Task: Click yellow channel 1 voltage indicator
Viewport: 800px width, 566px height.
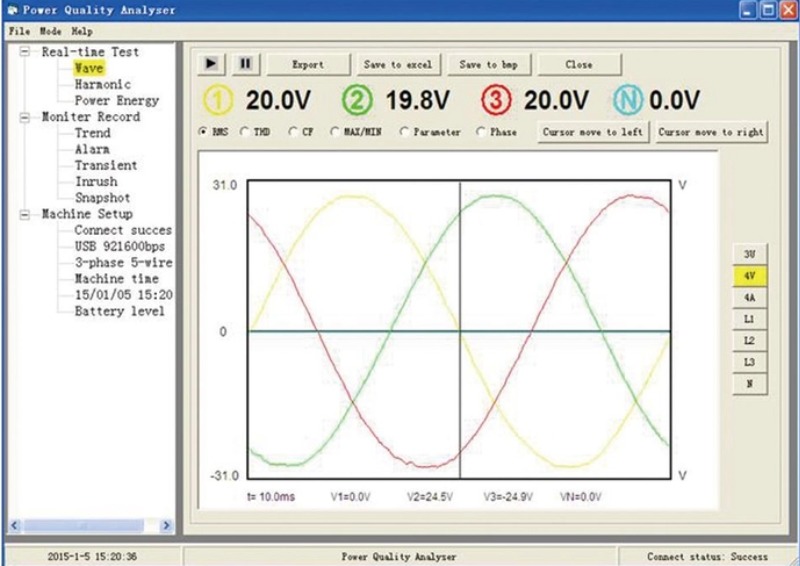Action: click(x=222, y=101)
